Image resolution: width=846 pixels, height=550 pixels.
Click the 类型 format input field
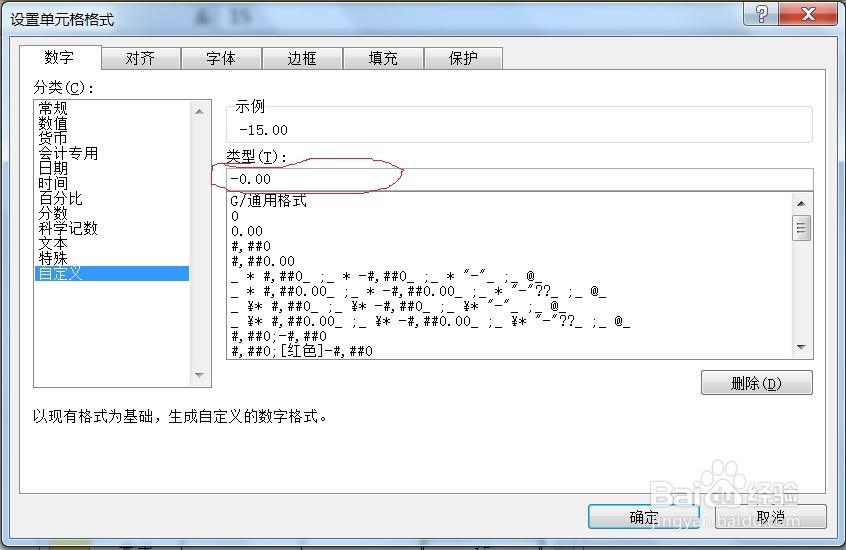click(x=520, y=179)
